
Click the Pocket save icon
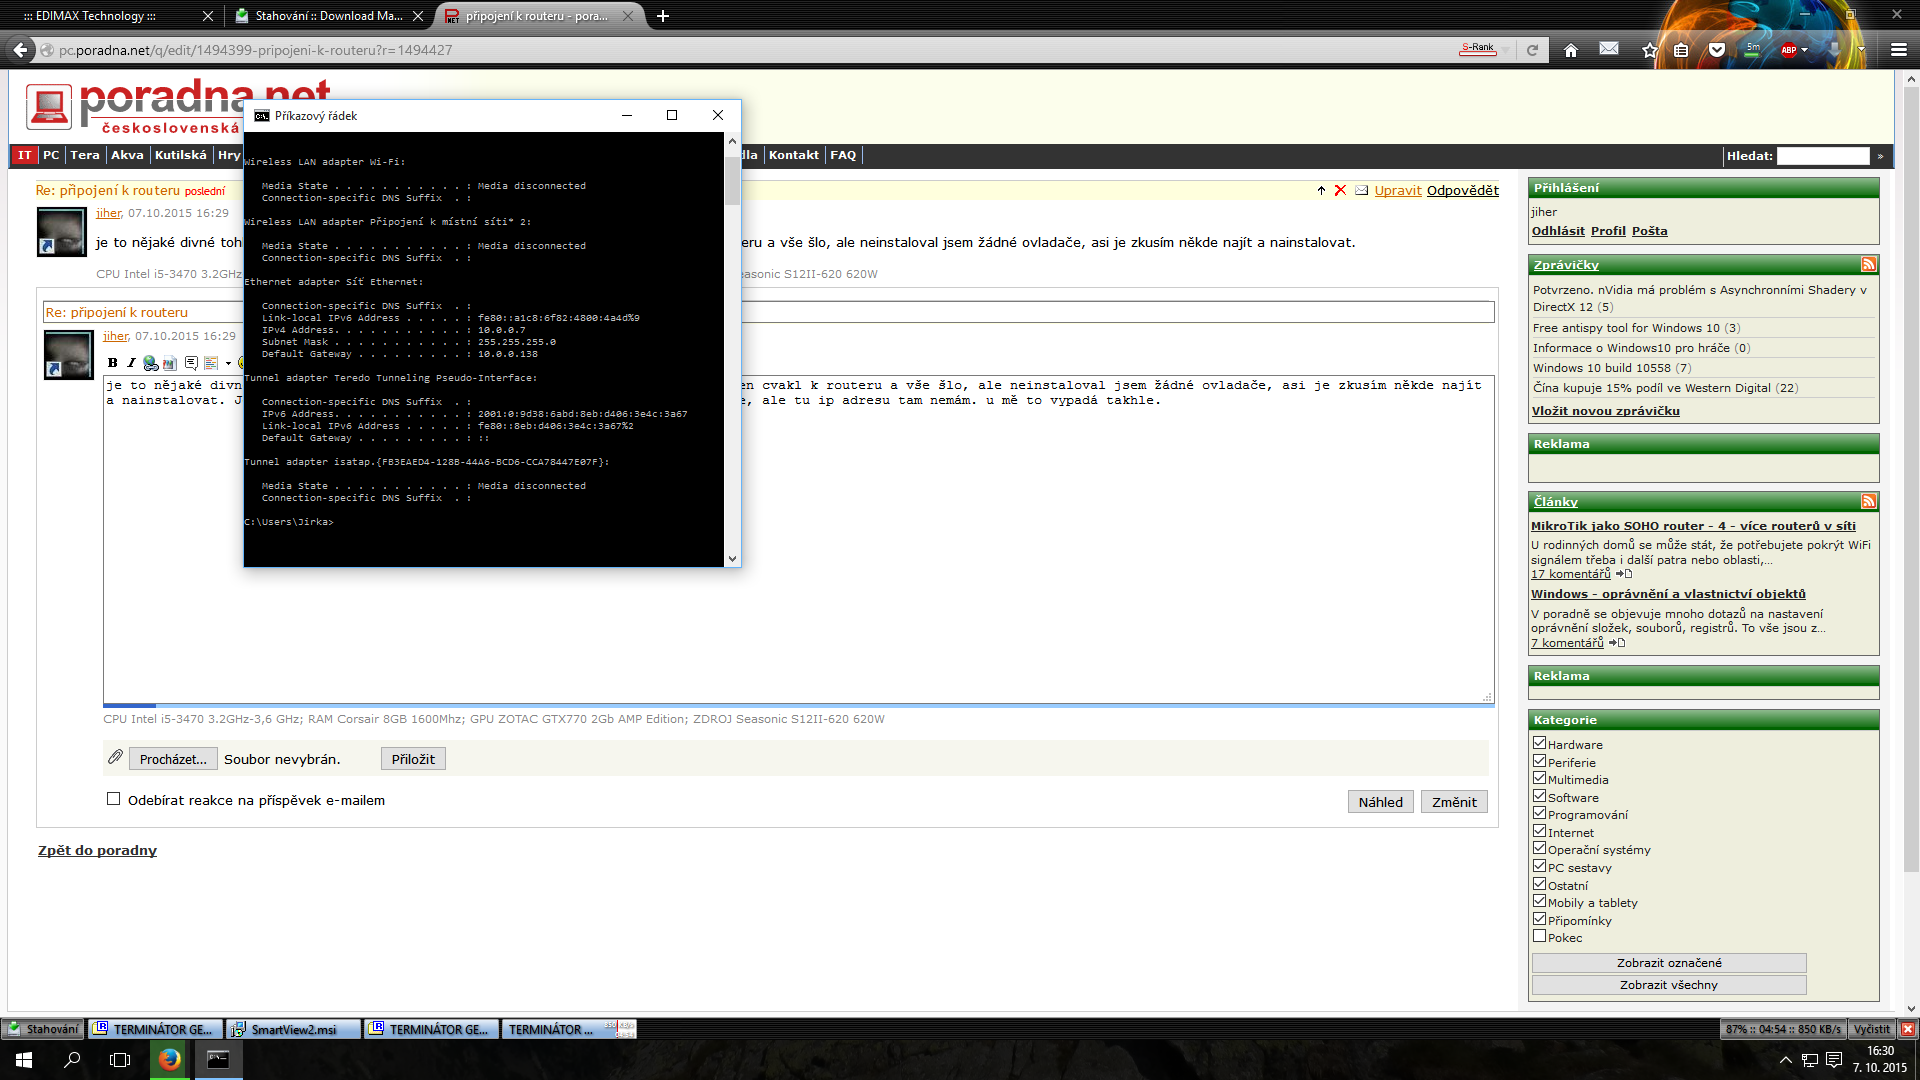(x=1717, y=50)
